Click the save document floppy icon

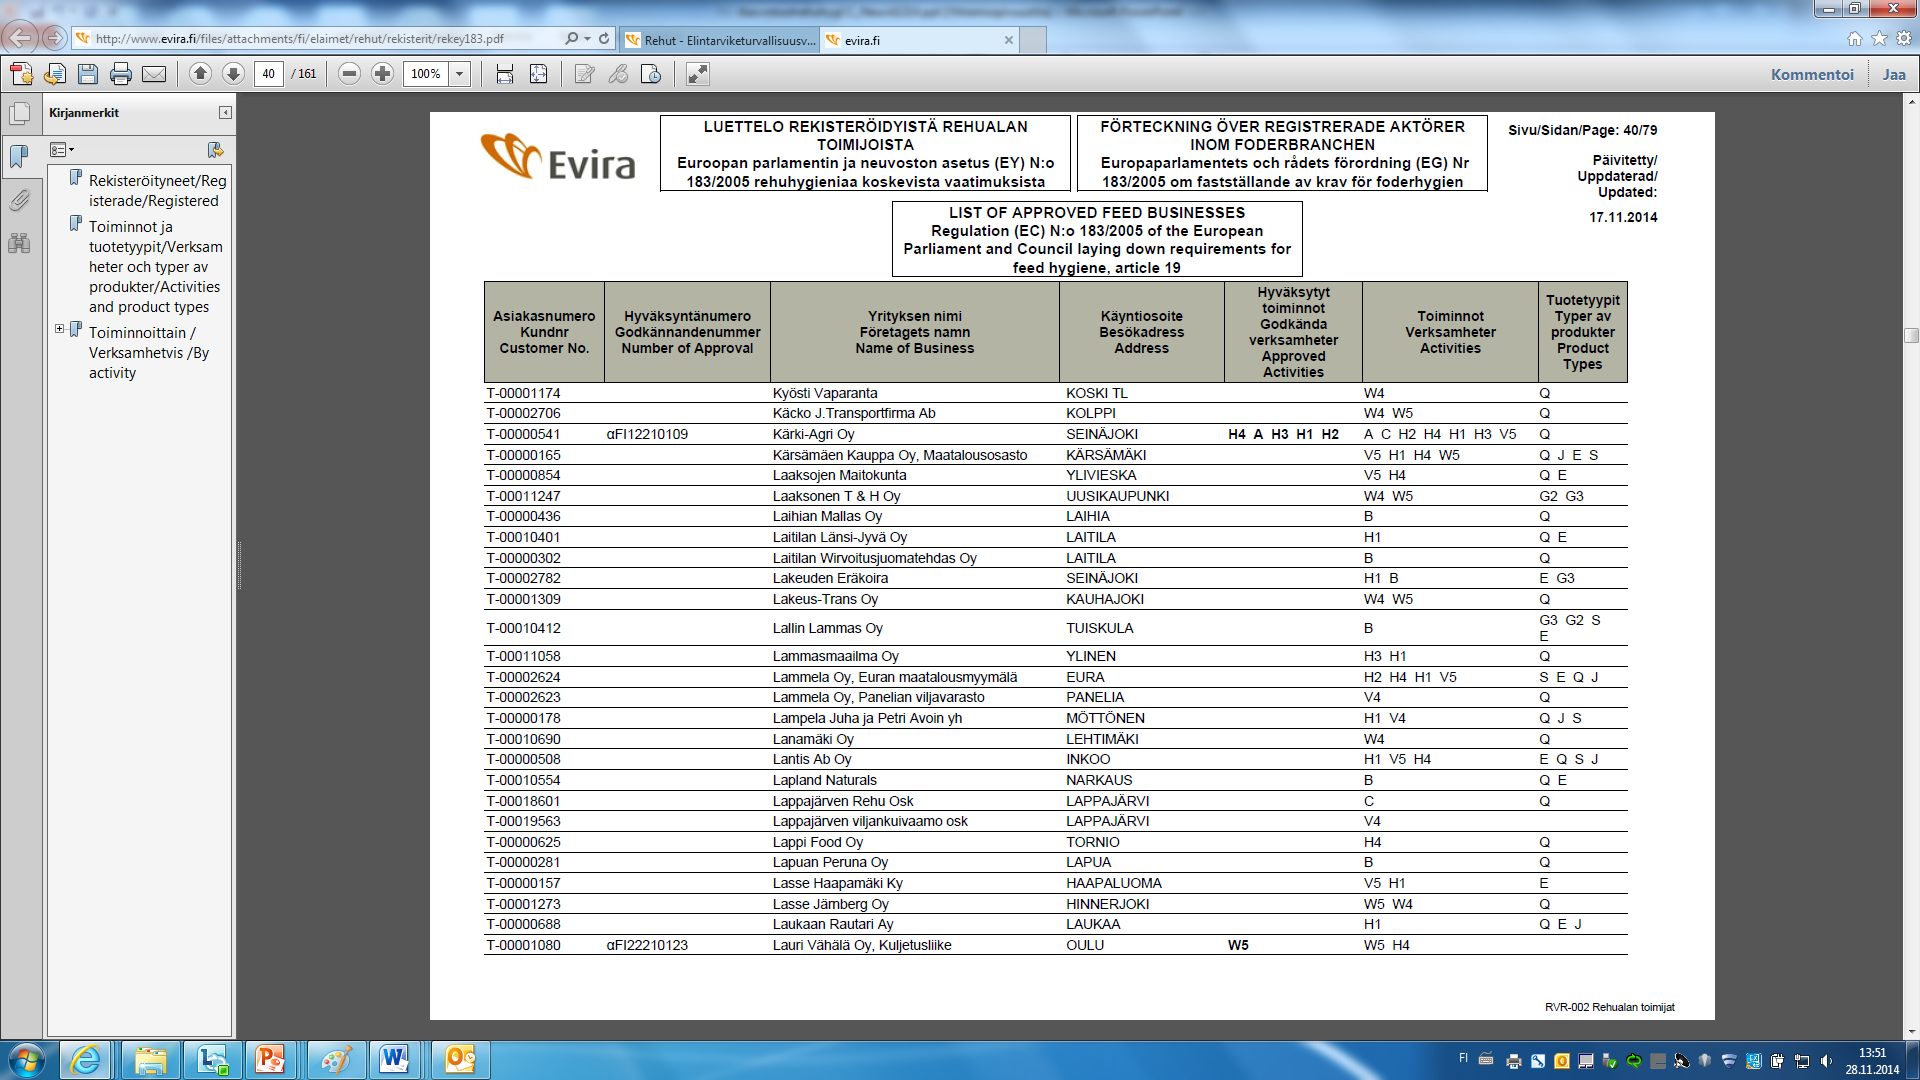(88, 74)
